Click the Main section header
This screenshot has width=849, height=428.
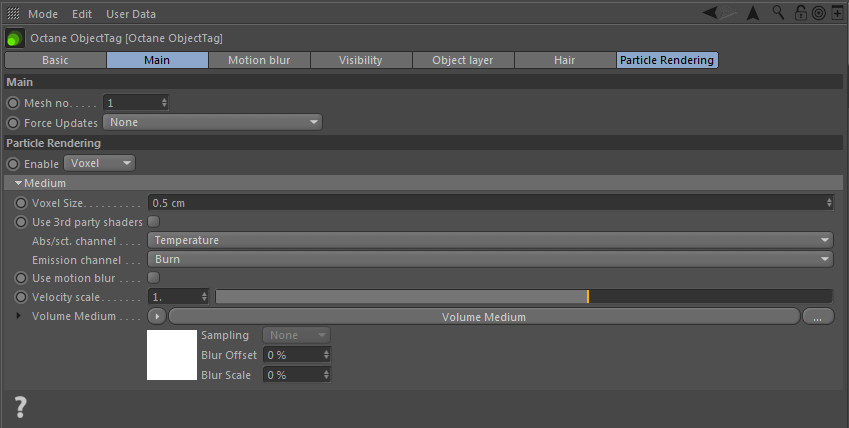click(x=423, y=82)
